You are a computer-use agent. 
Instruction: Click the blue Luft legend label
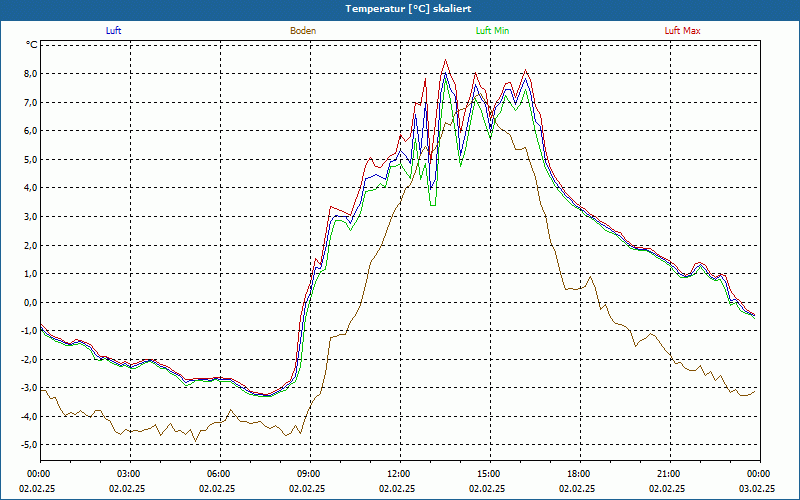113,31
